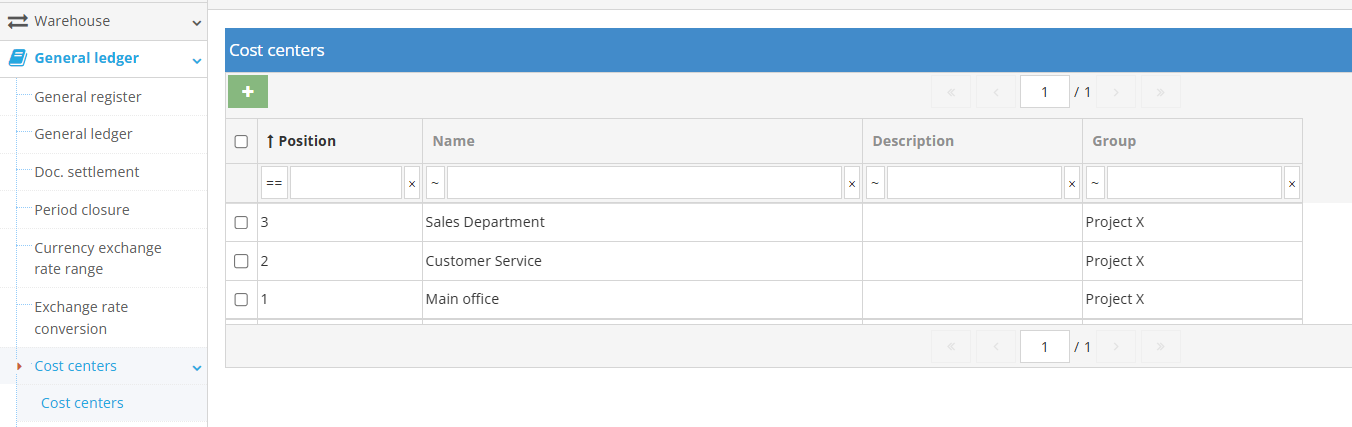Clear the Description filter with x
This screenshot has width=1352, height=427.
coord(1072,184)
